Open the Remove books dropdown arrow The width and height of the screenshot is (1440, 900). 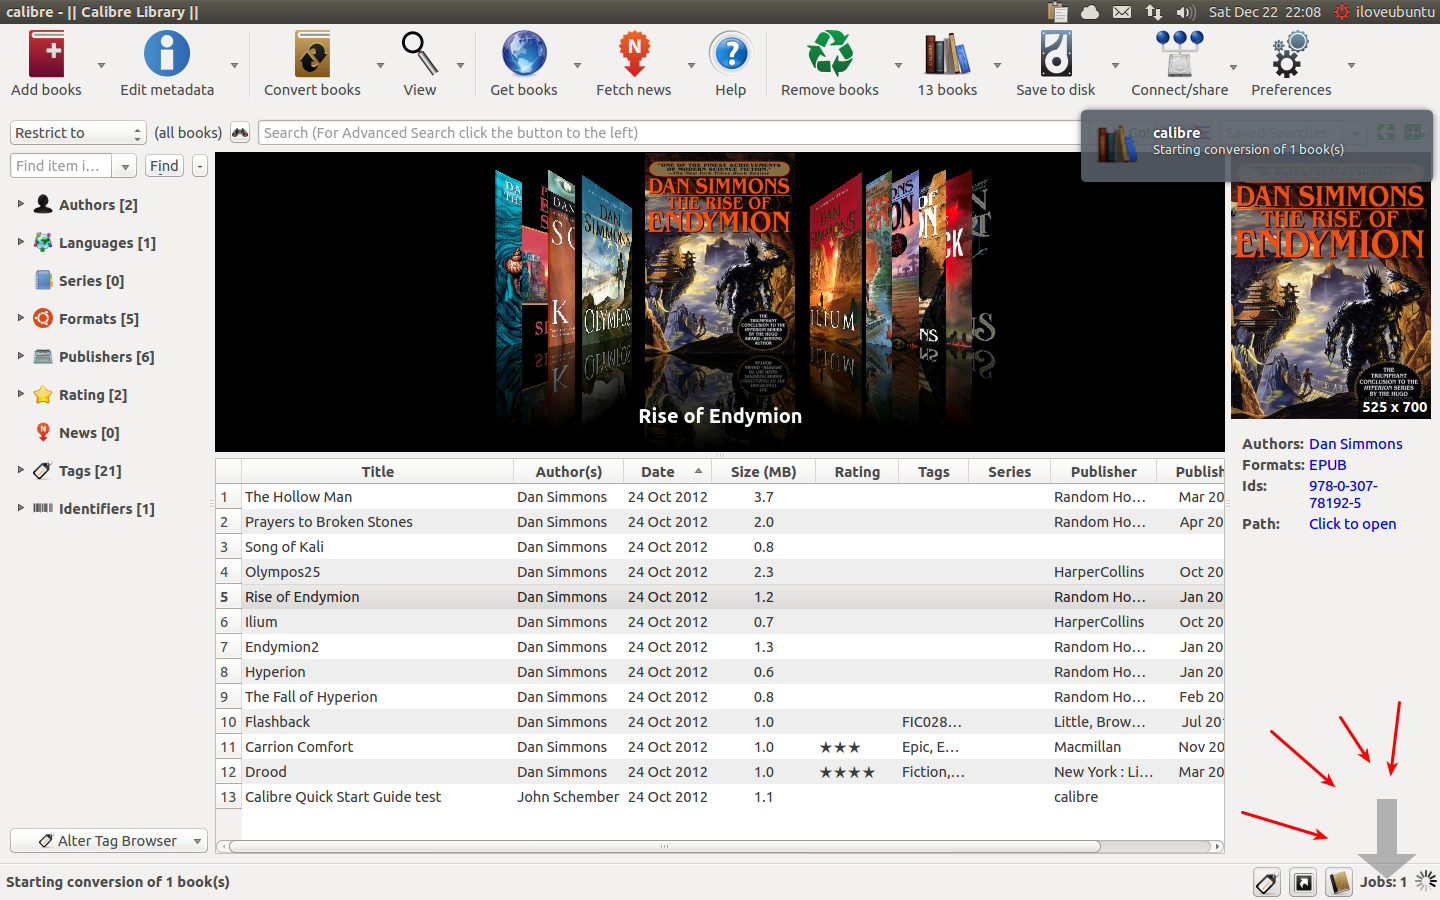(x=898, y=66)
